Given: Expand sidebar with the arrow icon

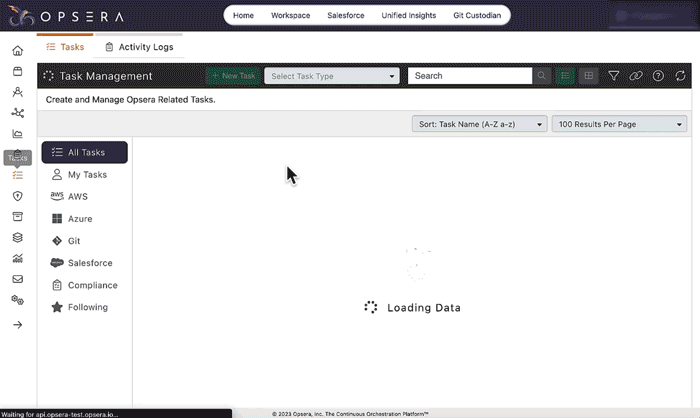Looking at the screenshot, I should 17,325.
